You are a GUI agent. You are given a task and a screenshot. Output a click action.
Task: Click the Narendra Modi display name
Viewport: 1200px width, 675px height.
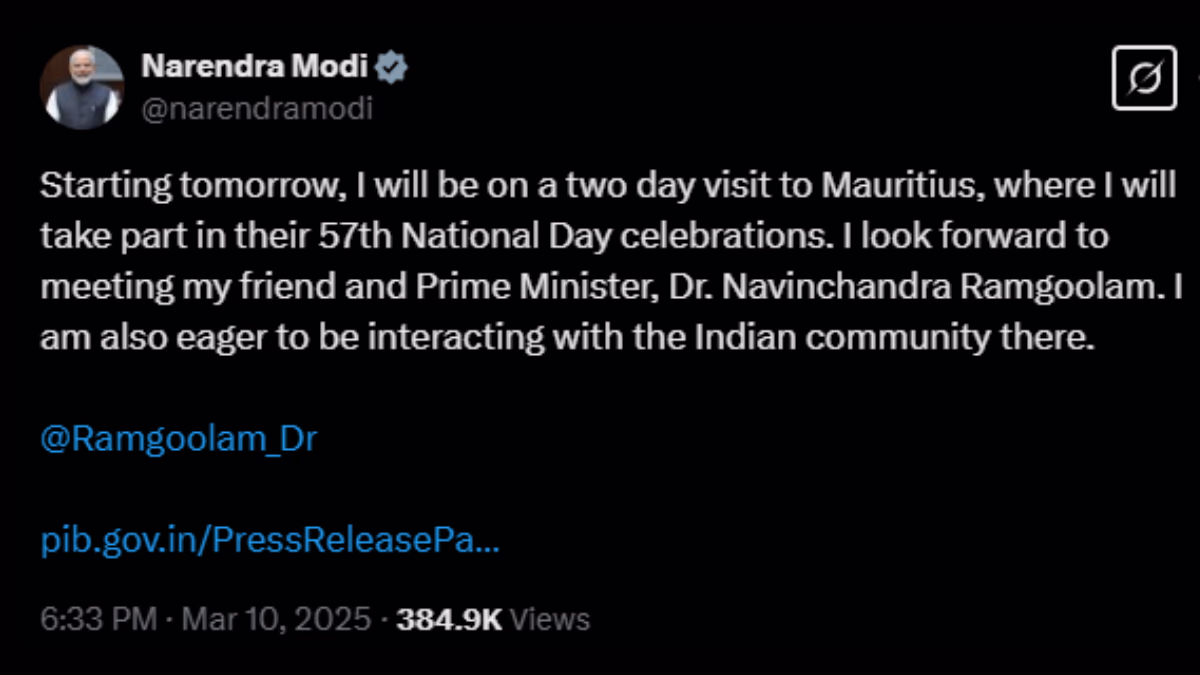[256, 68]
